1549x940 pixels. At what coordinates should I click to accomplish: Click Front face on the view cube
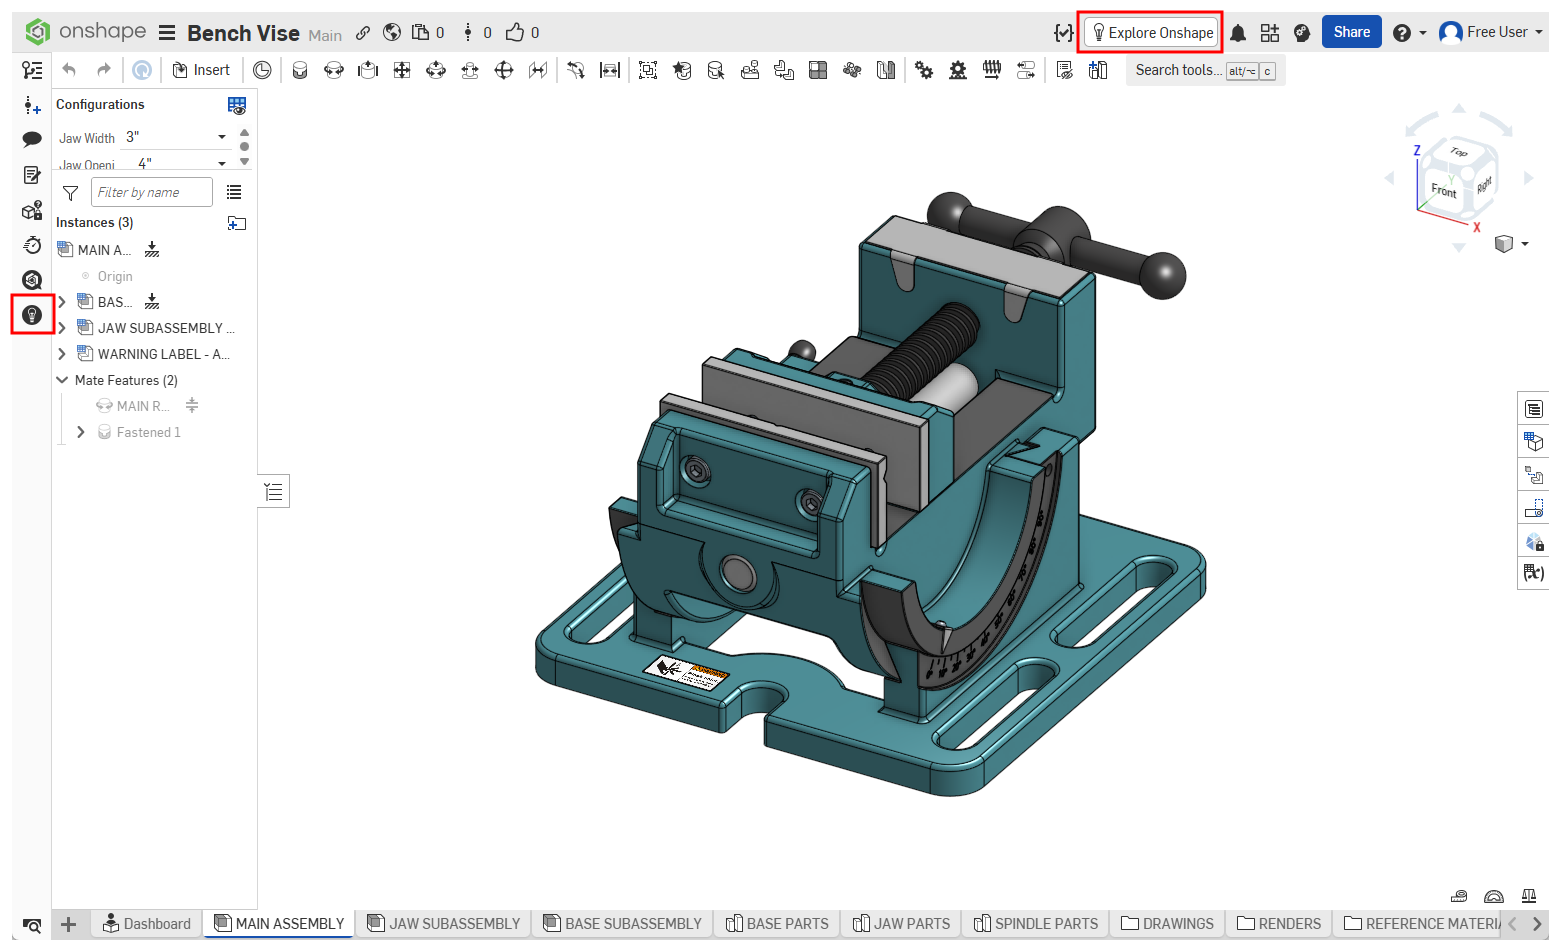click(x=1443, y=191)
